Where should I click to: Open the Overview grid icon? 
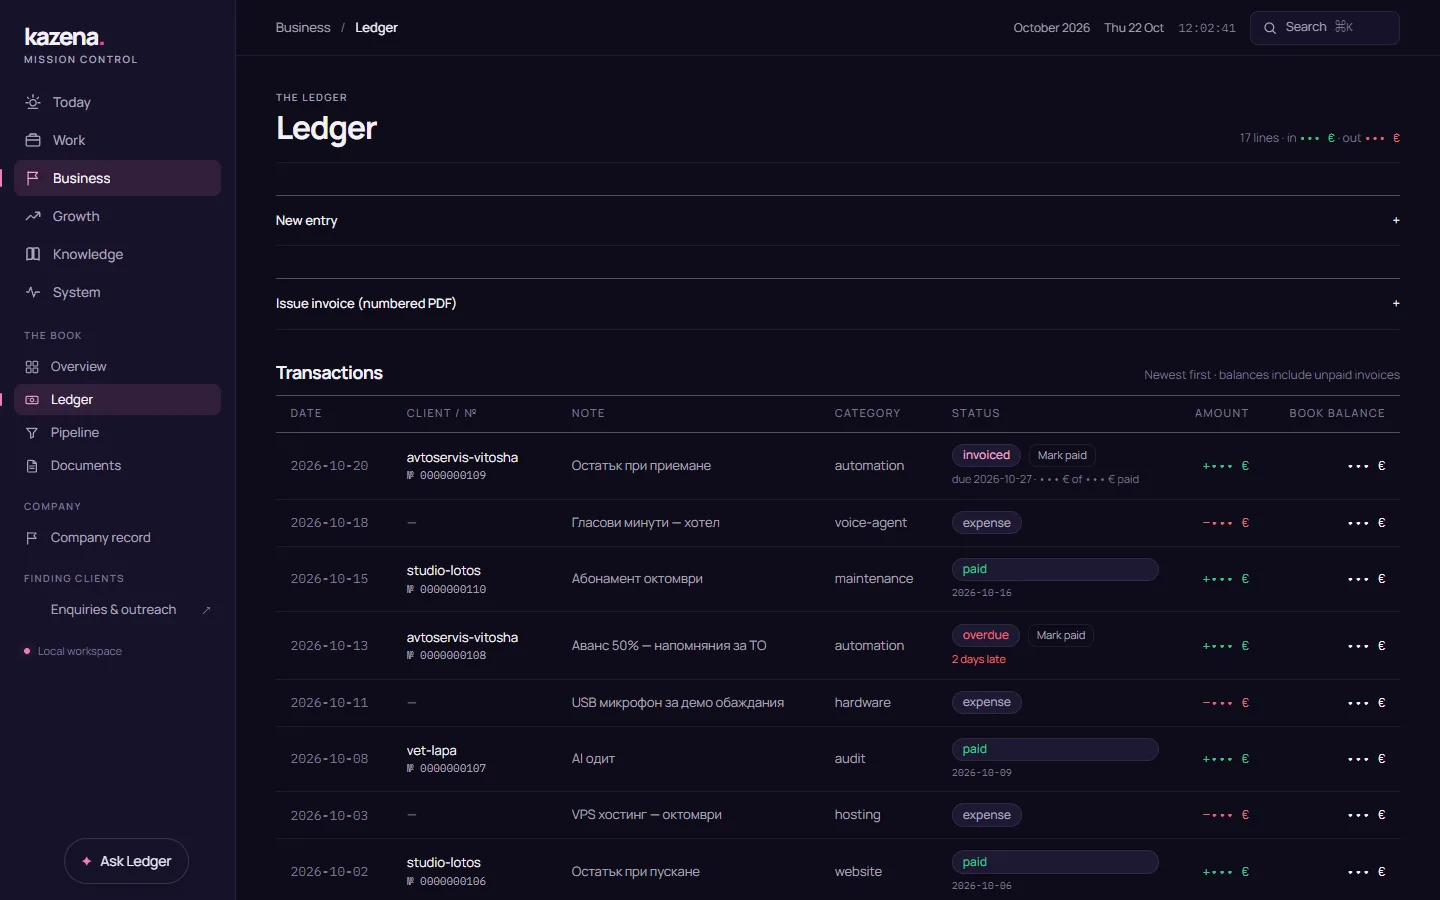point(32,367)
